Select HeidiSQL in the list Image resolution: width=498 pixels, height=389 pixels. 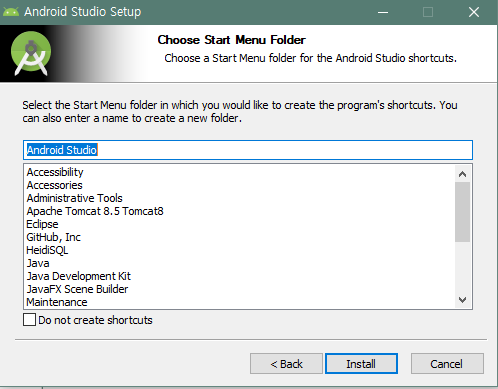47,250
